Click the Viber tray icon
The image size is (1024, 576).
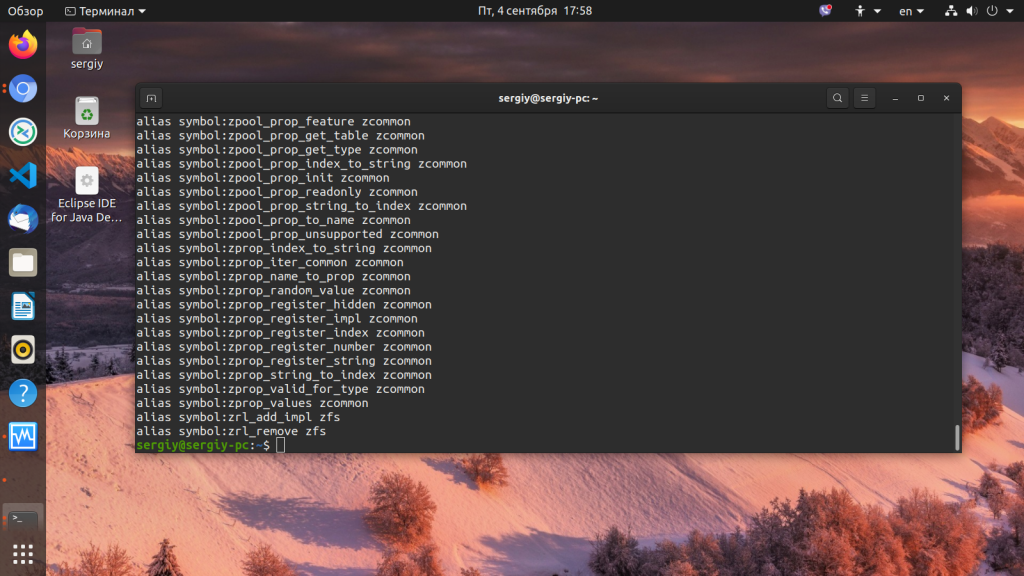point(825,11)
